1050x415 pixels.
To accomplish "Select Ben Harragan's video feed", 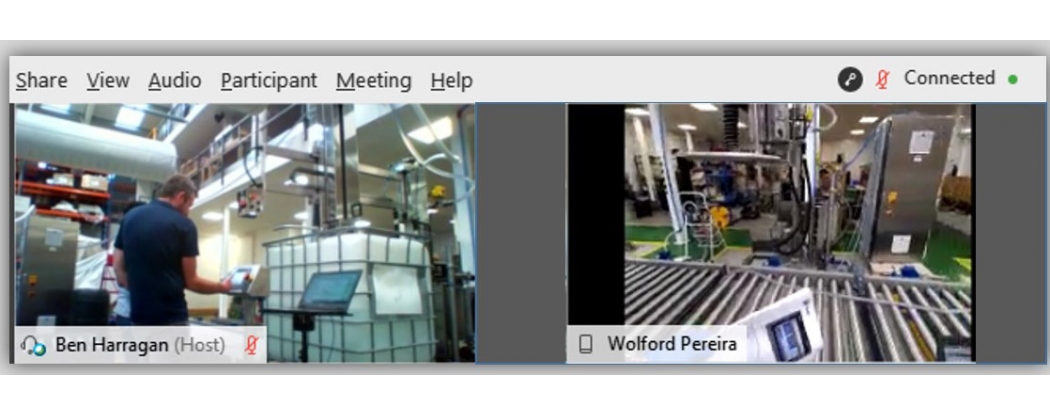I will click(240, 220).
